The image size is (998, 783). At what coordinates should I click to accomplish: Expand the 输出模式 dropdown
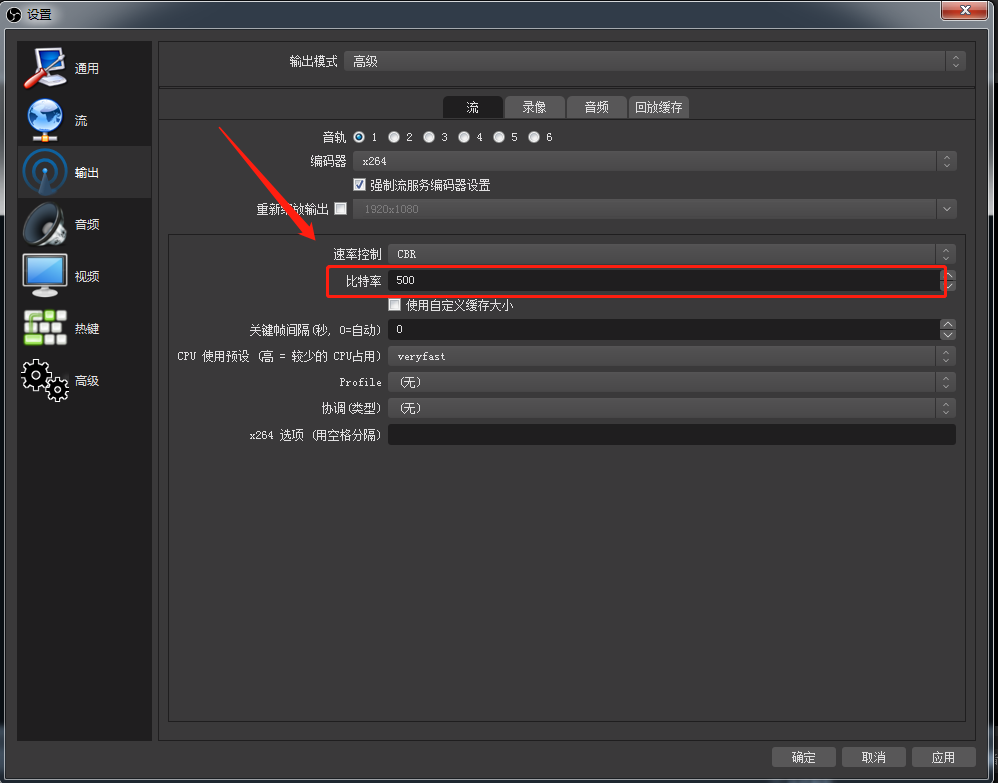pos(654,62)
